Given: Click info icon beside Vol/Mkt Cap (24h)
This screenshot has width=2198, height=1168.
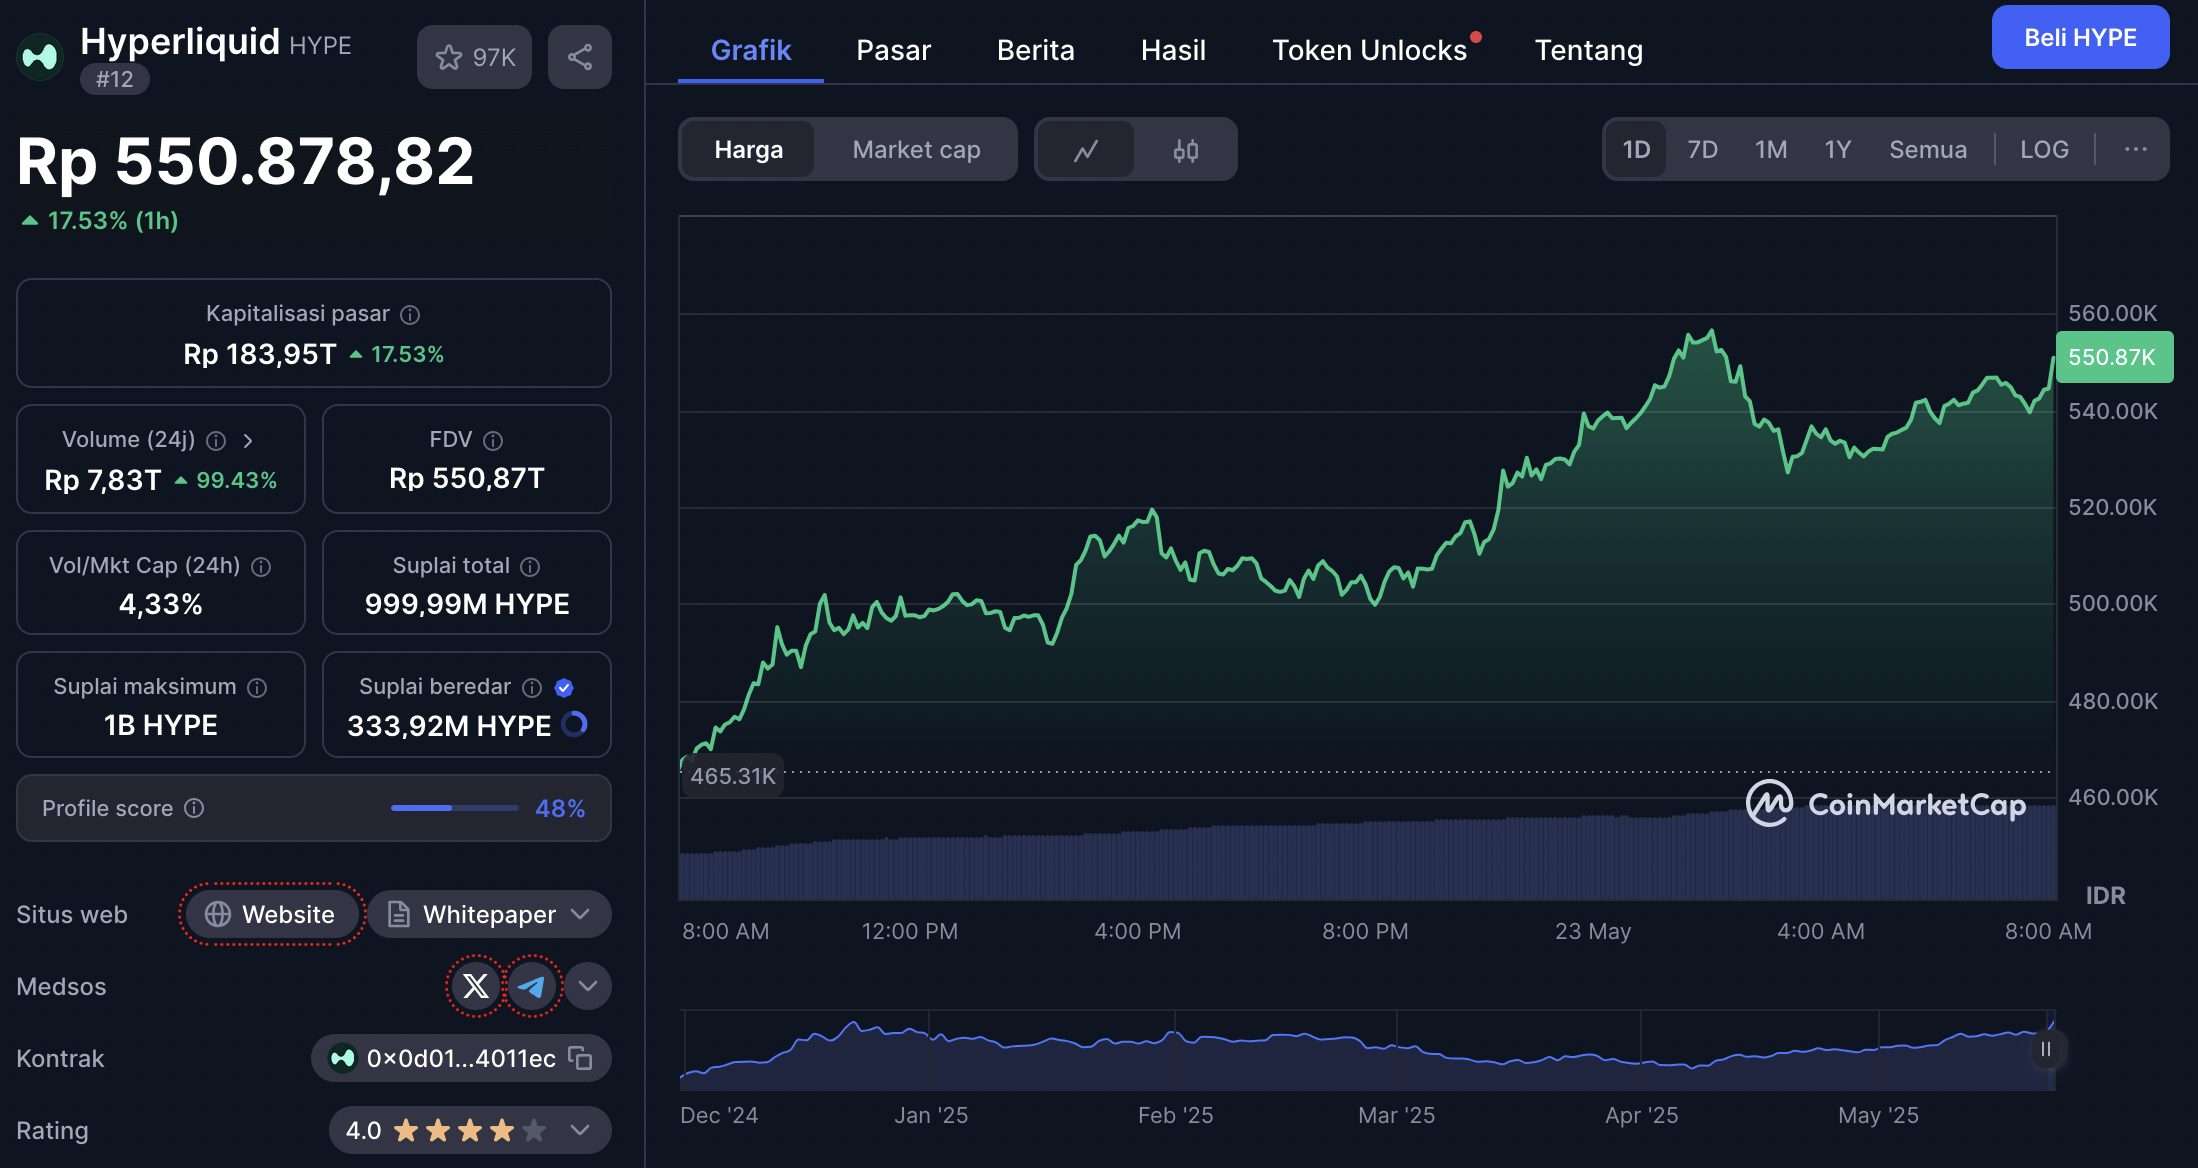Looking at the screenshot, I should pos(261,567).
